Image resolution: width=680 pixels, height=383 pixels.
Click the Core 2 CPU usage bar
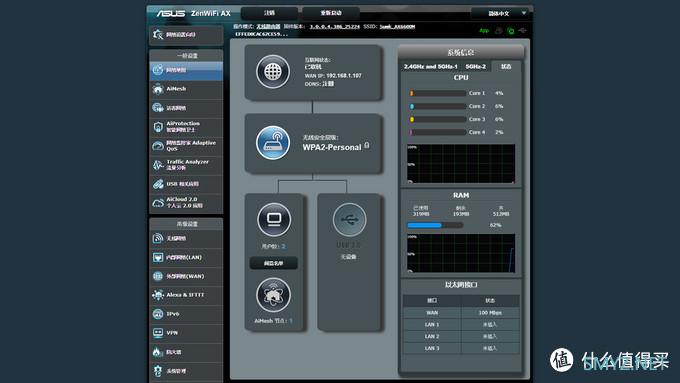coord(438,106)
